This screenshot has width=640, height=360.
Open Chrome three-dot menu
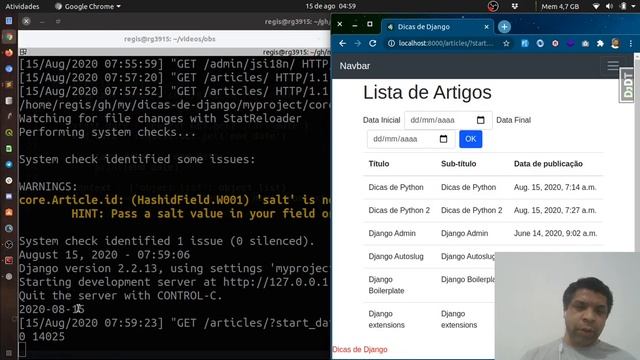631,43
